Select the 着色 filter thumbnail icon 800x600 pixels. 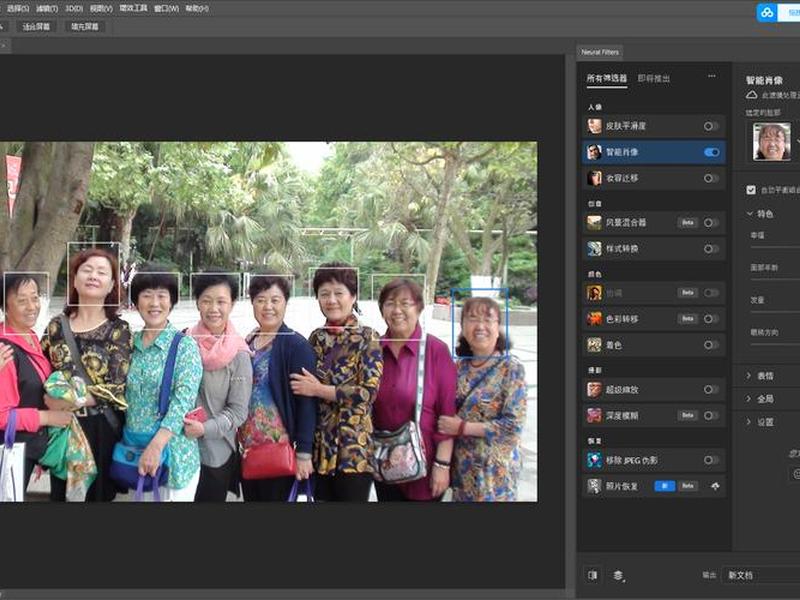(594, 345)
